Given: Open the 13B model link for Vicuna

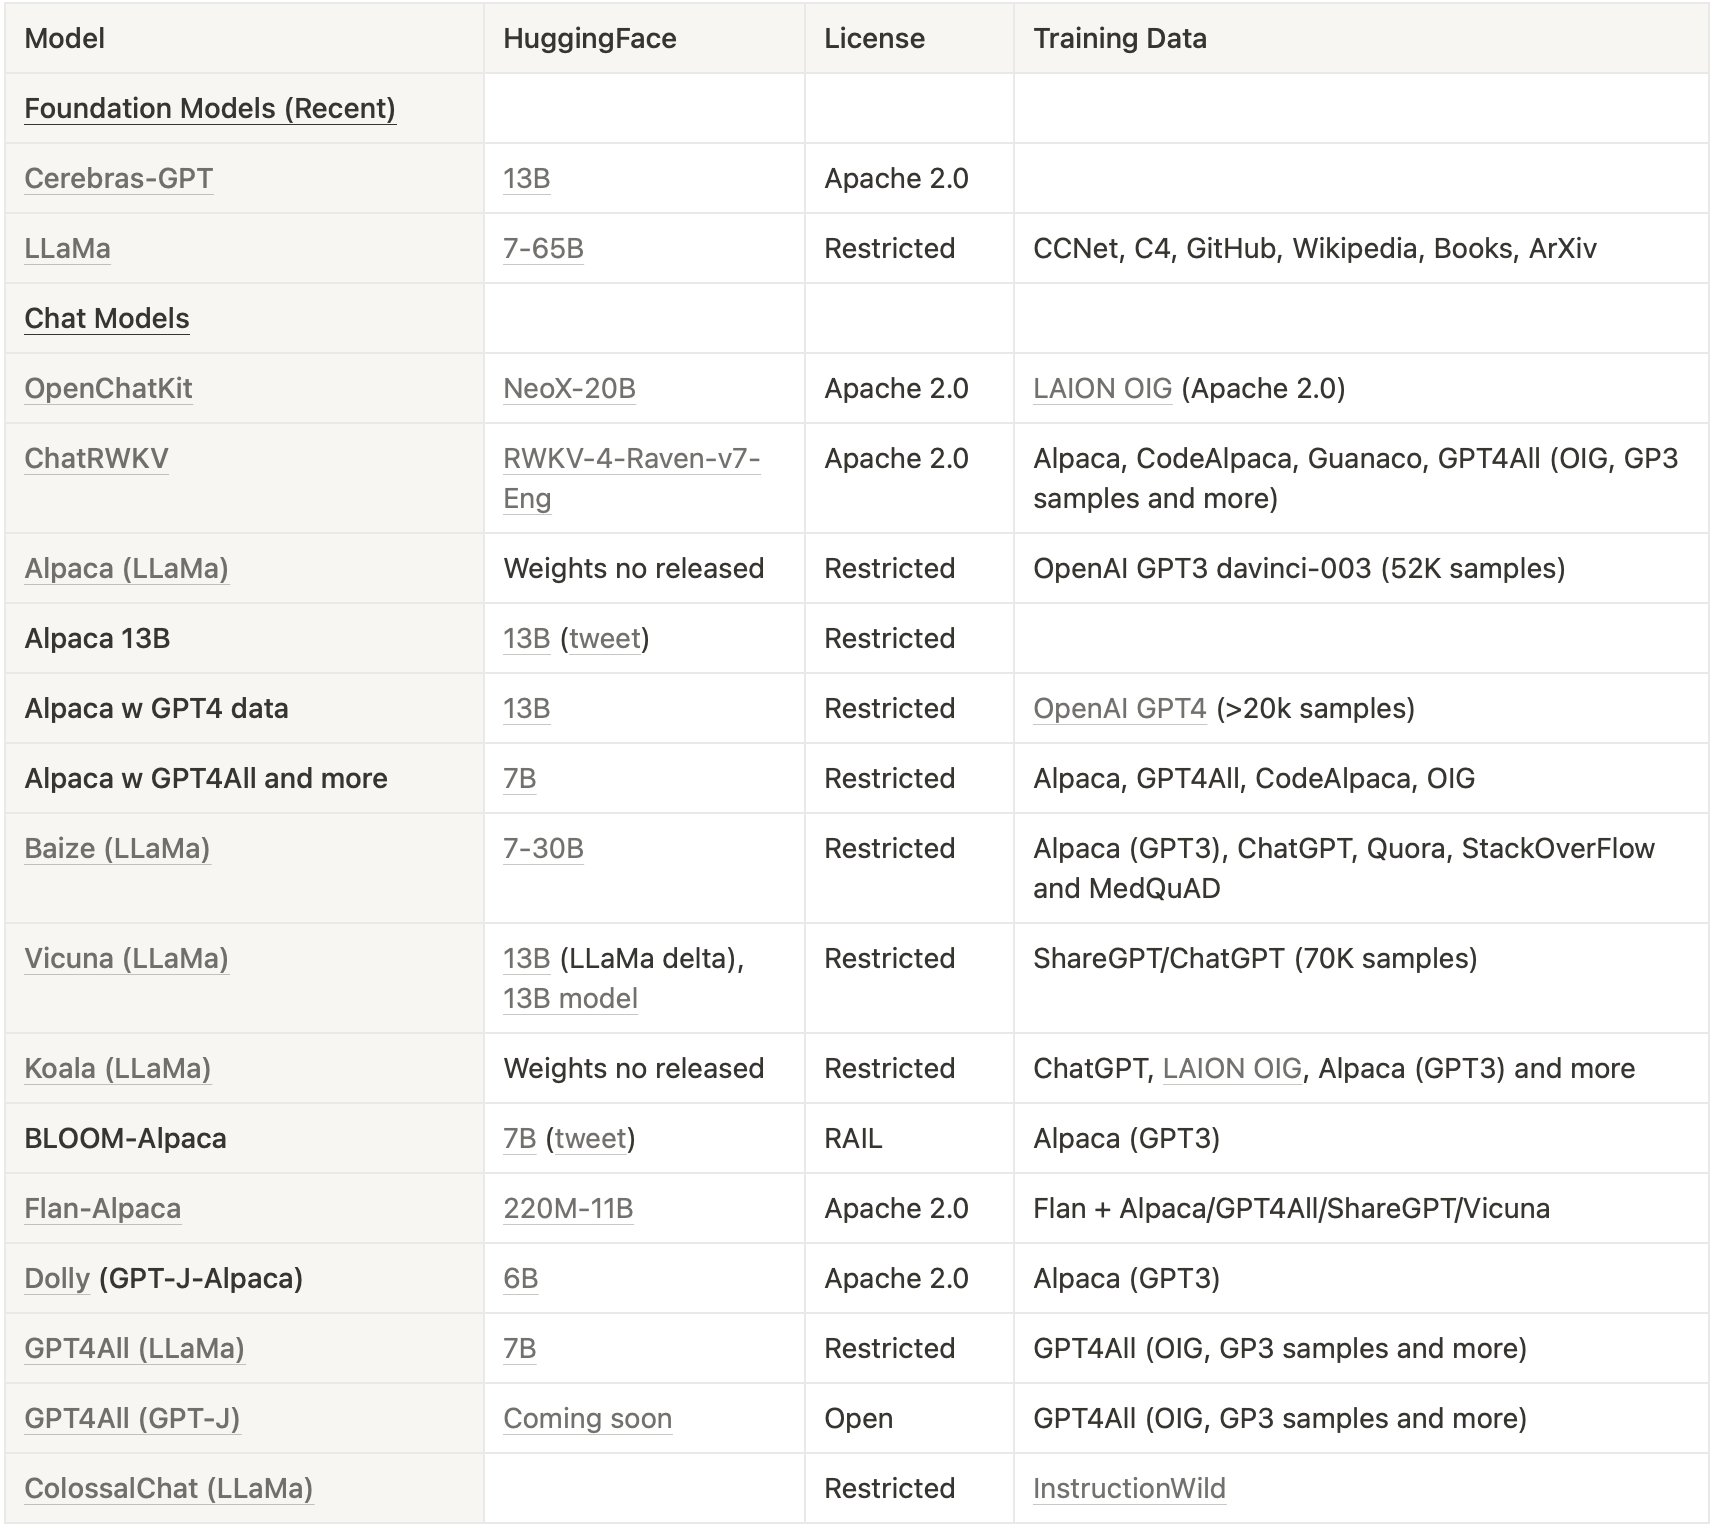Looking at the screenshot, I should click(x=570, y=998).
